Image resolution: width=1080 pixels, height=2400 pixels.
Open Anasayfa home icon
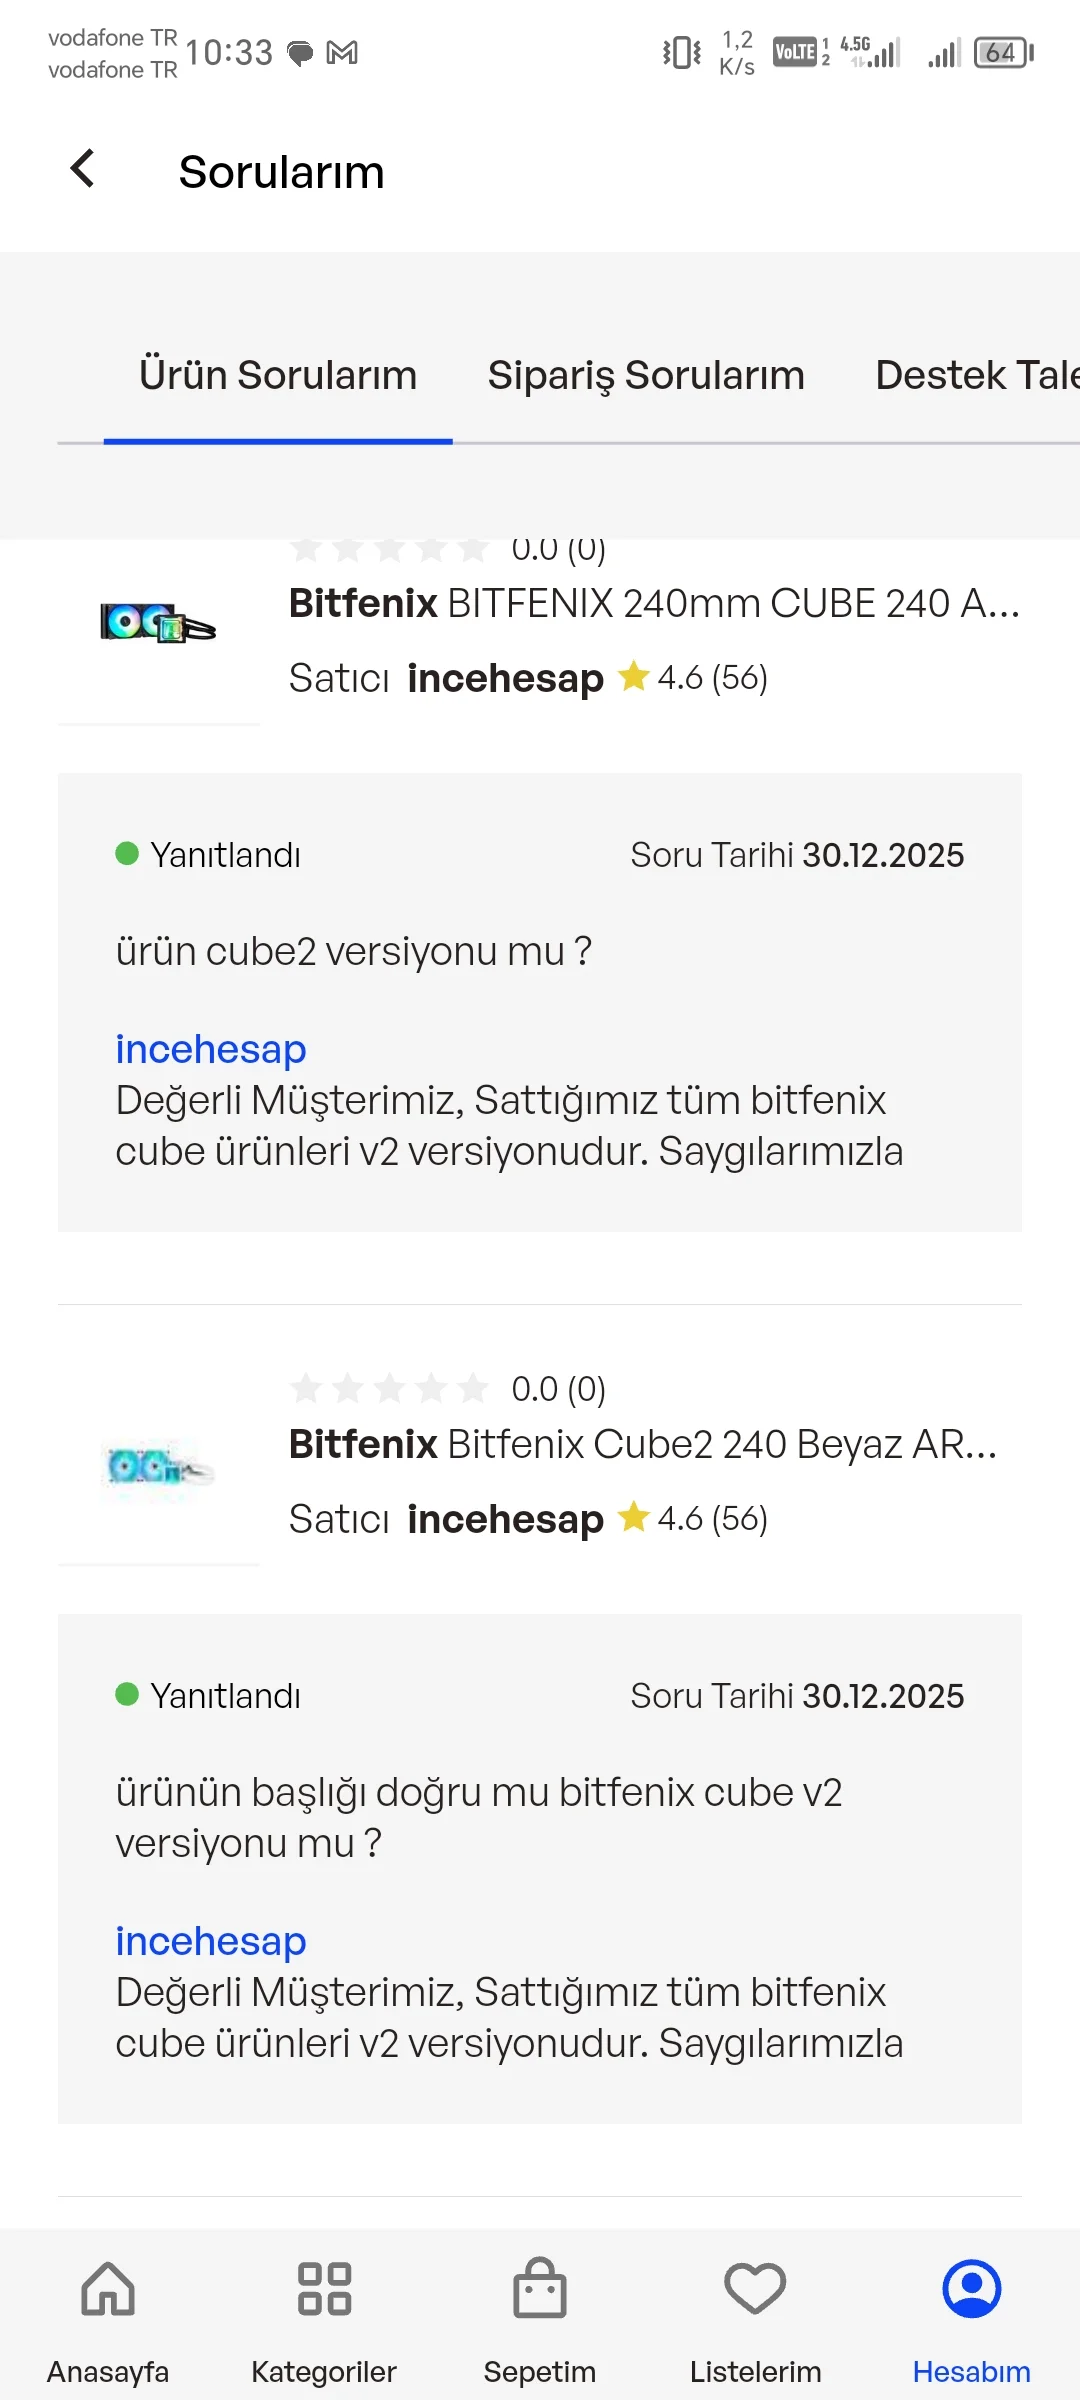click(x=108, y=2290)
